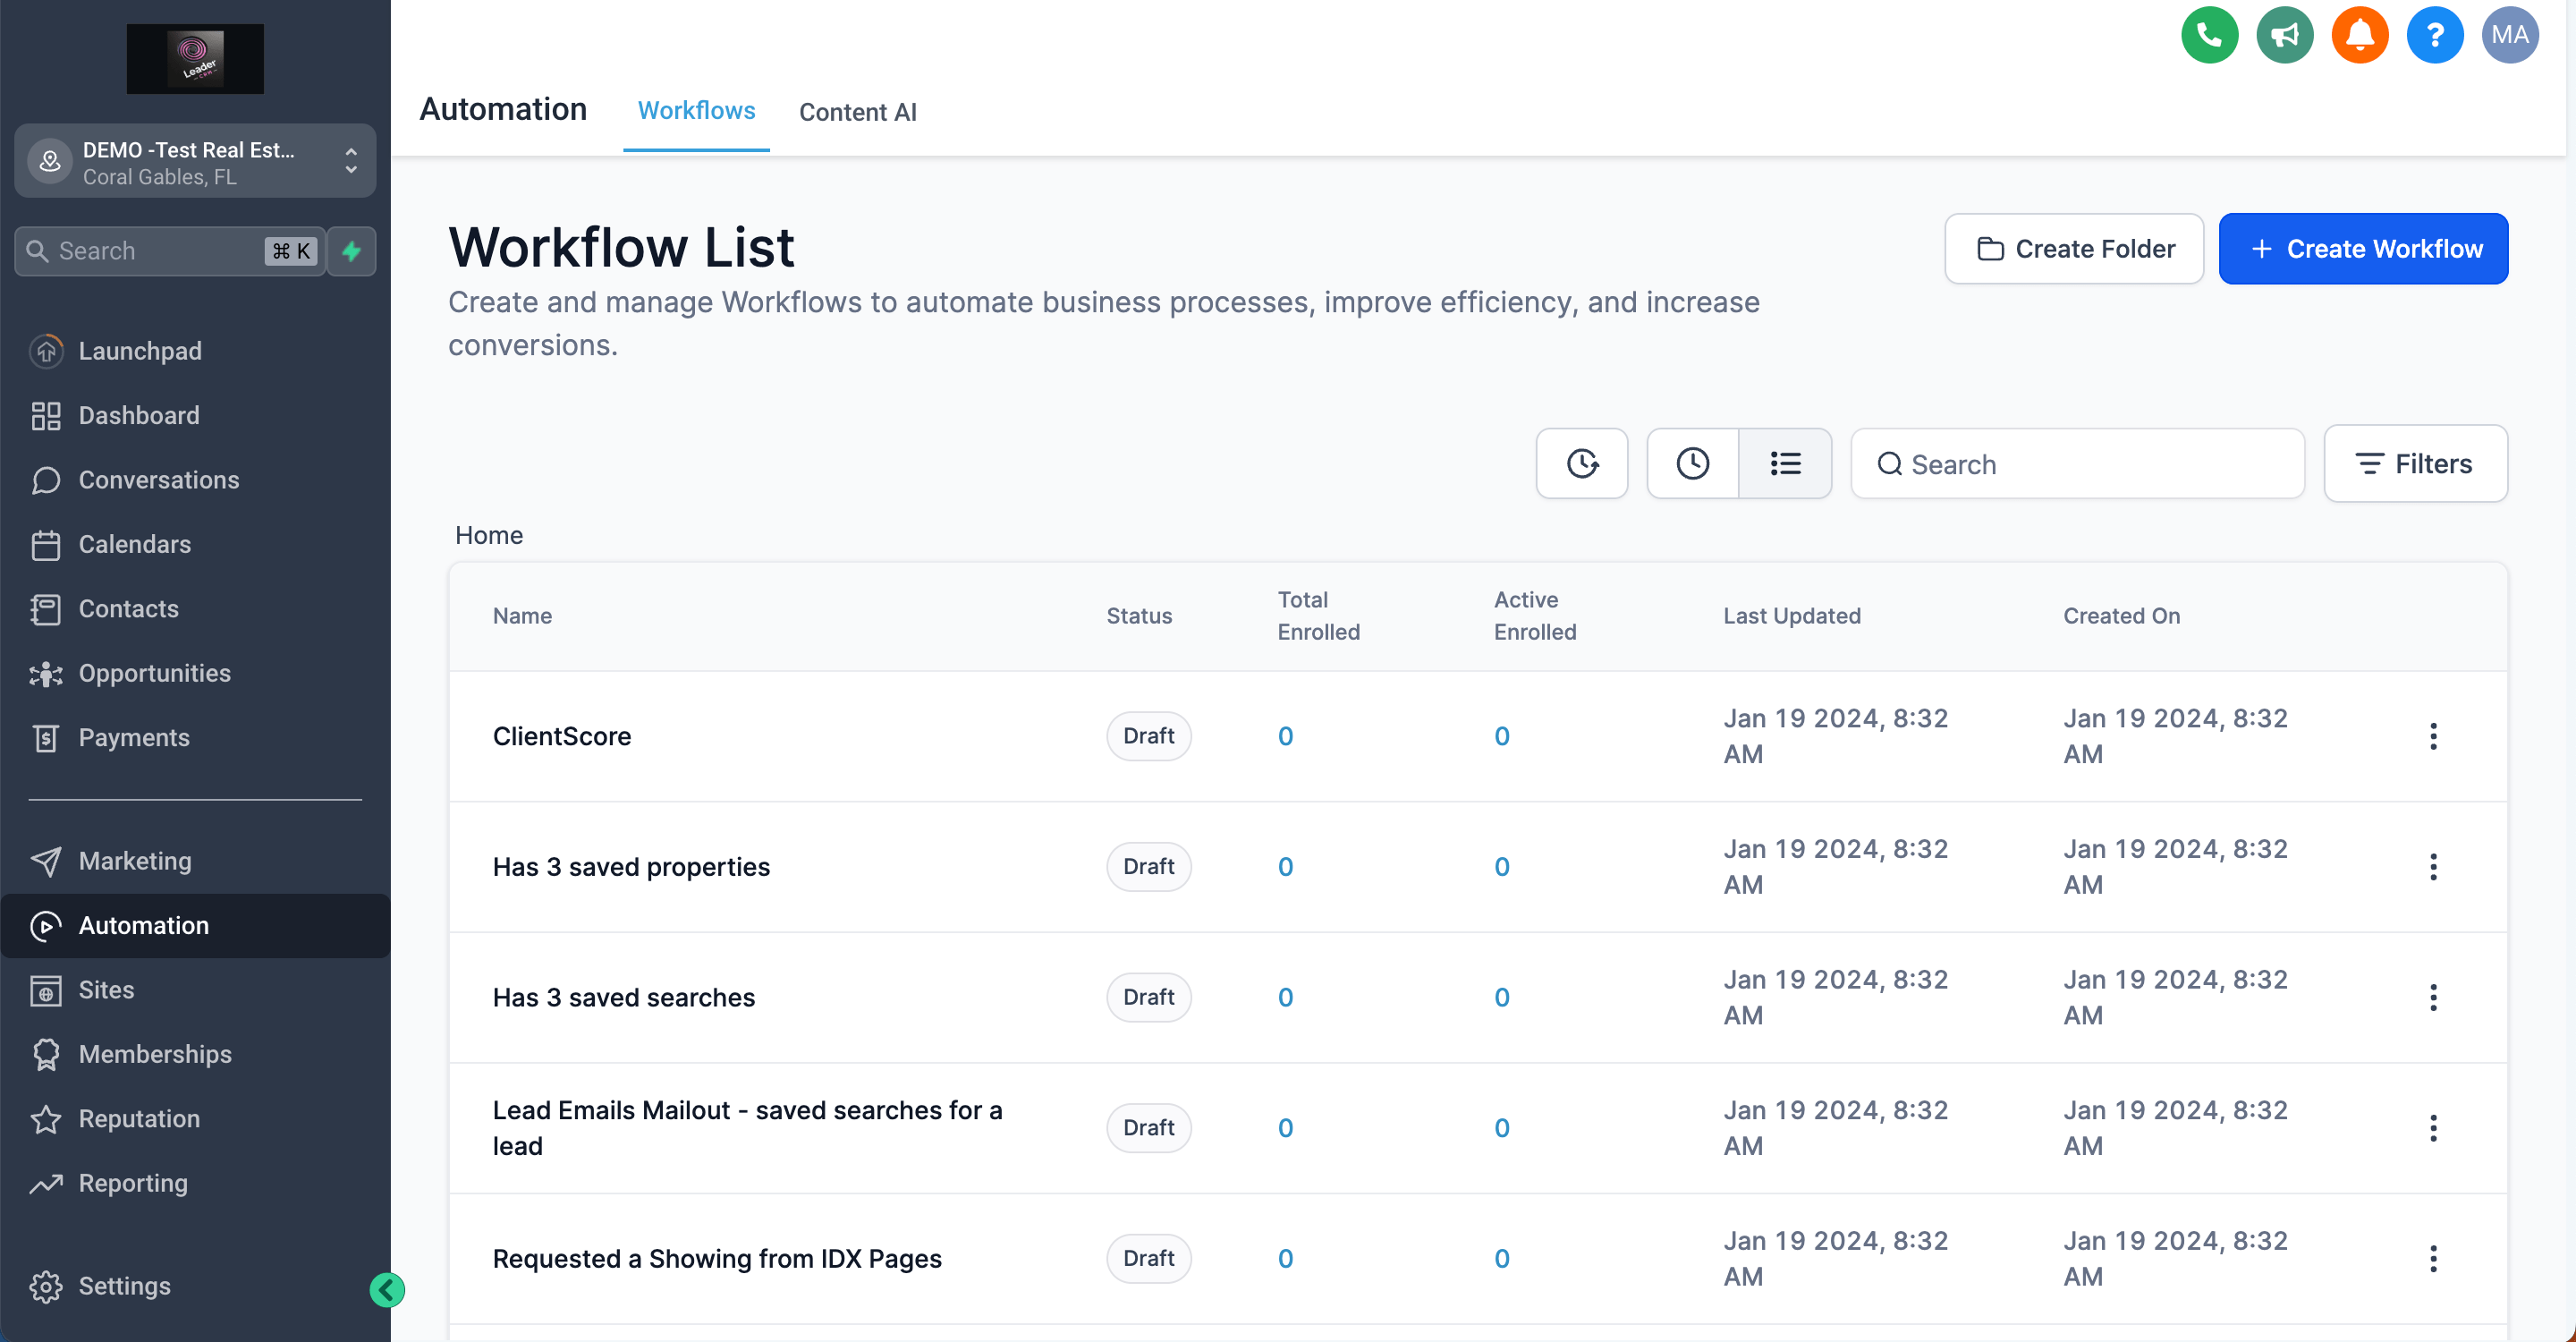The image size is (2576, 1342).
Task: Open Opportunities in the sidebar
Action: (x=154, y=673)
